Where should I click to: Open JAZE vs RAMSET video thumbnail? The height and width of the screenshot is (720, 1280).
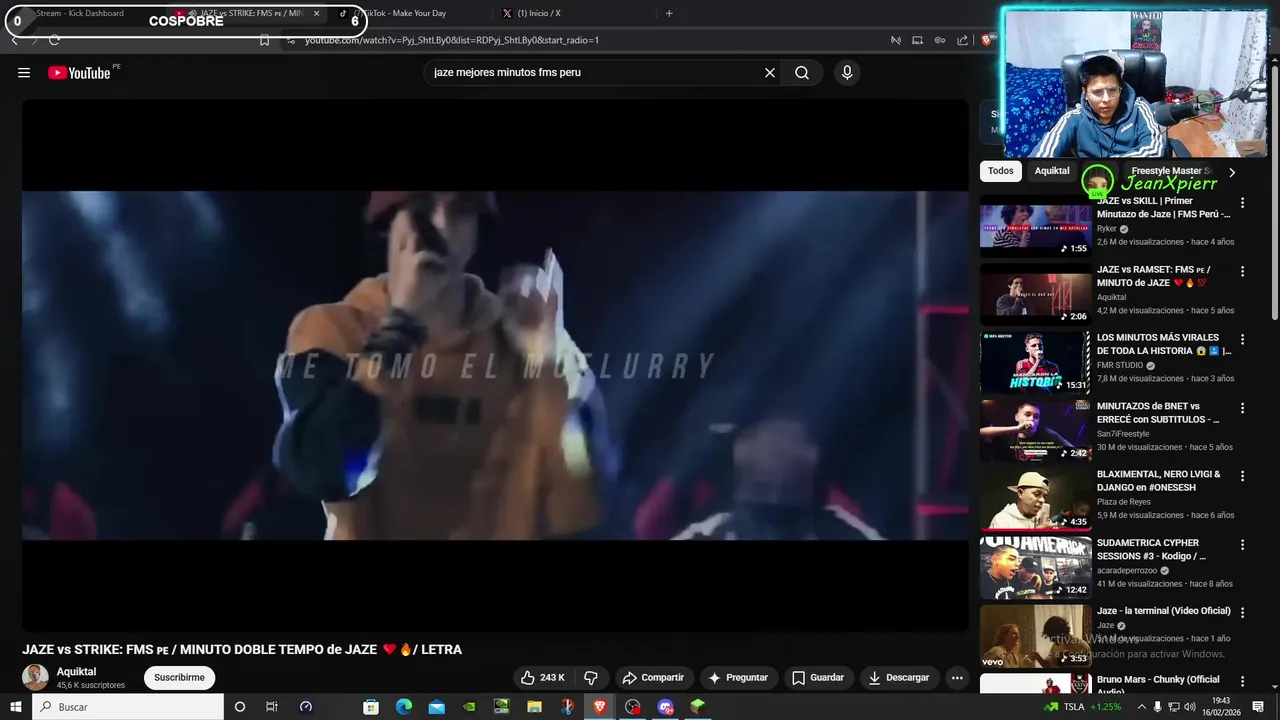tap(1035, 295)
